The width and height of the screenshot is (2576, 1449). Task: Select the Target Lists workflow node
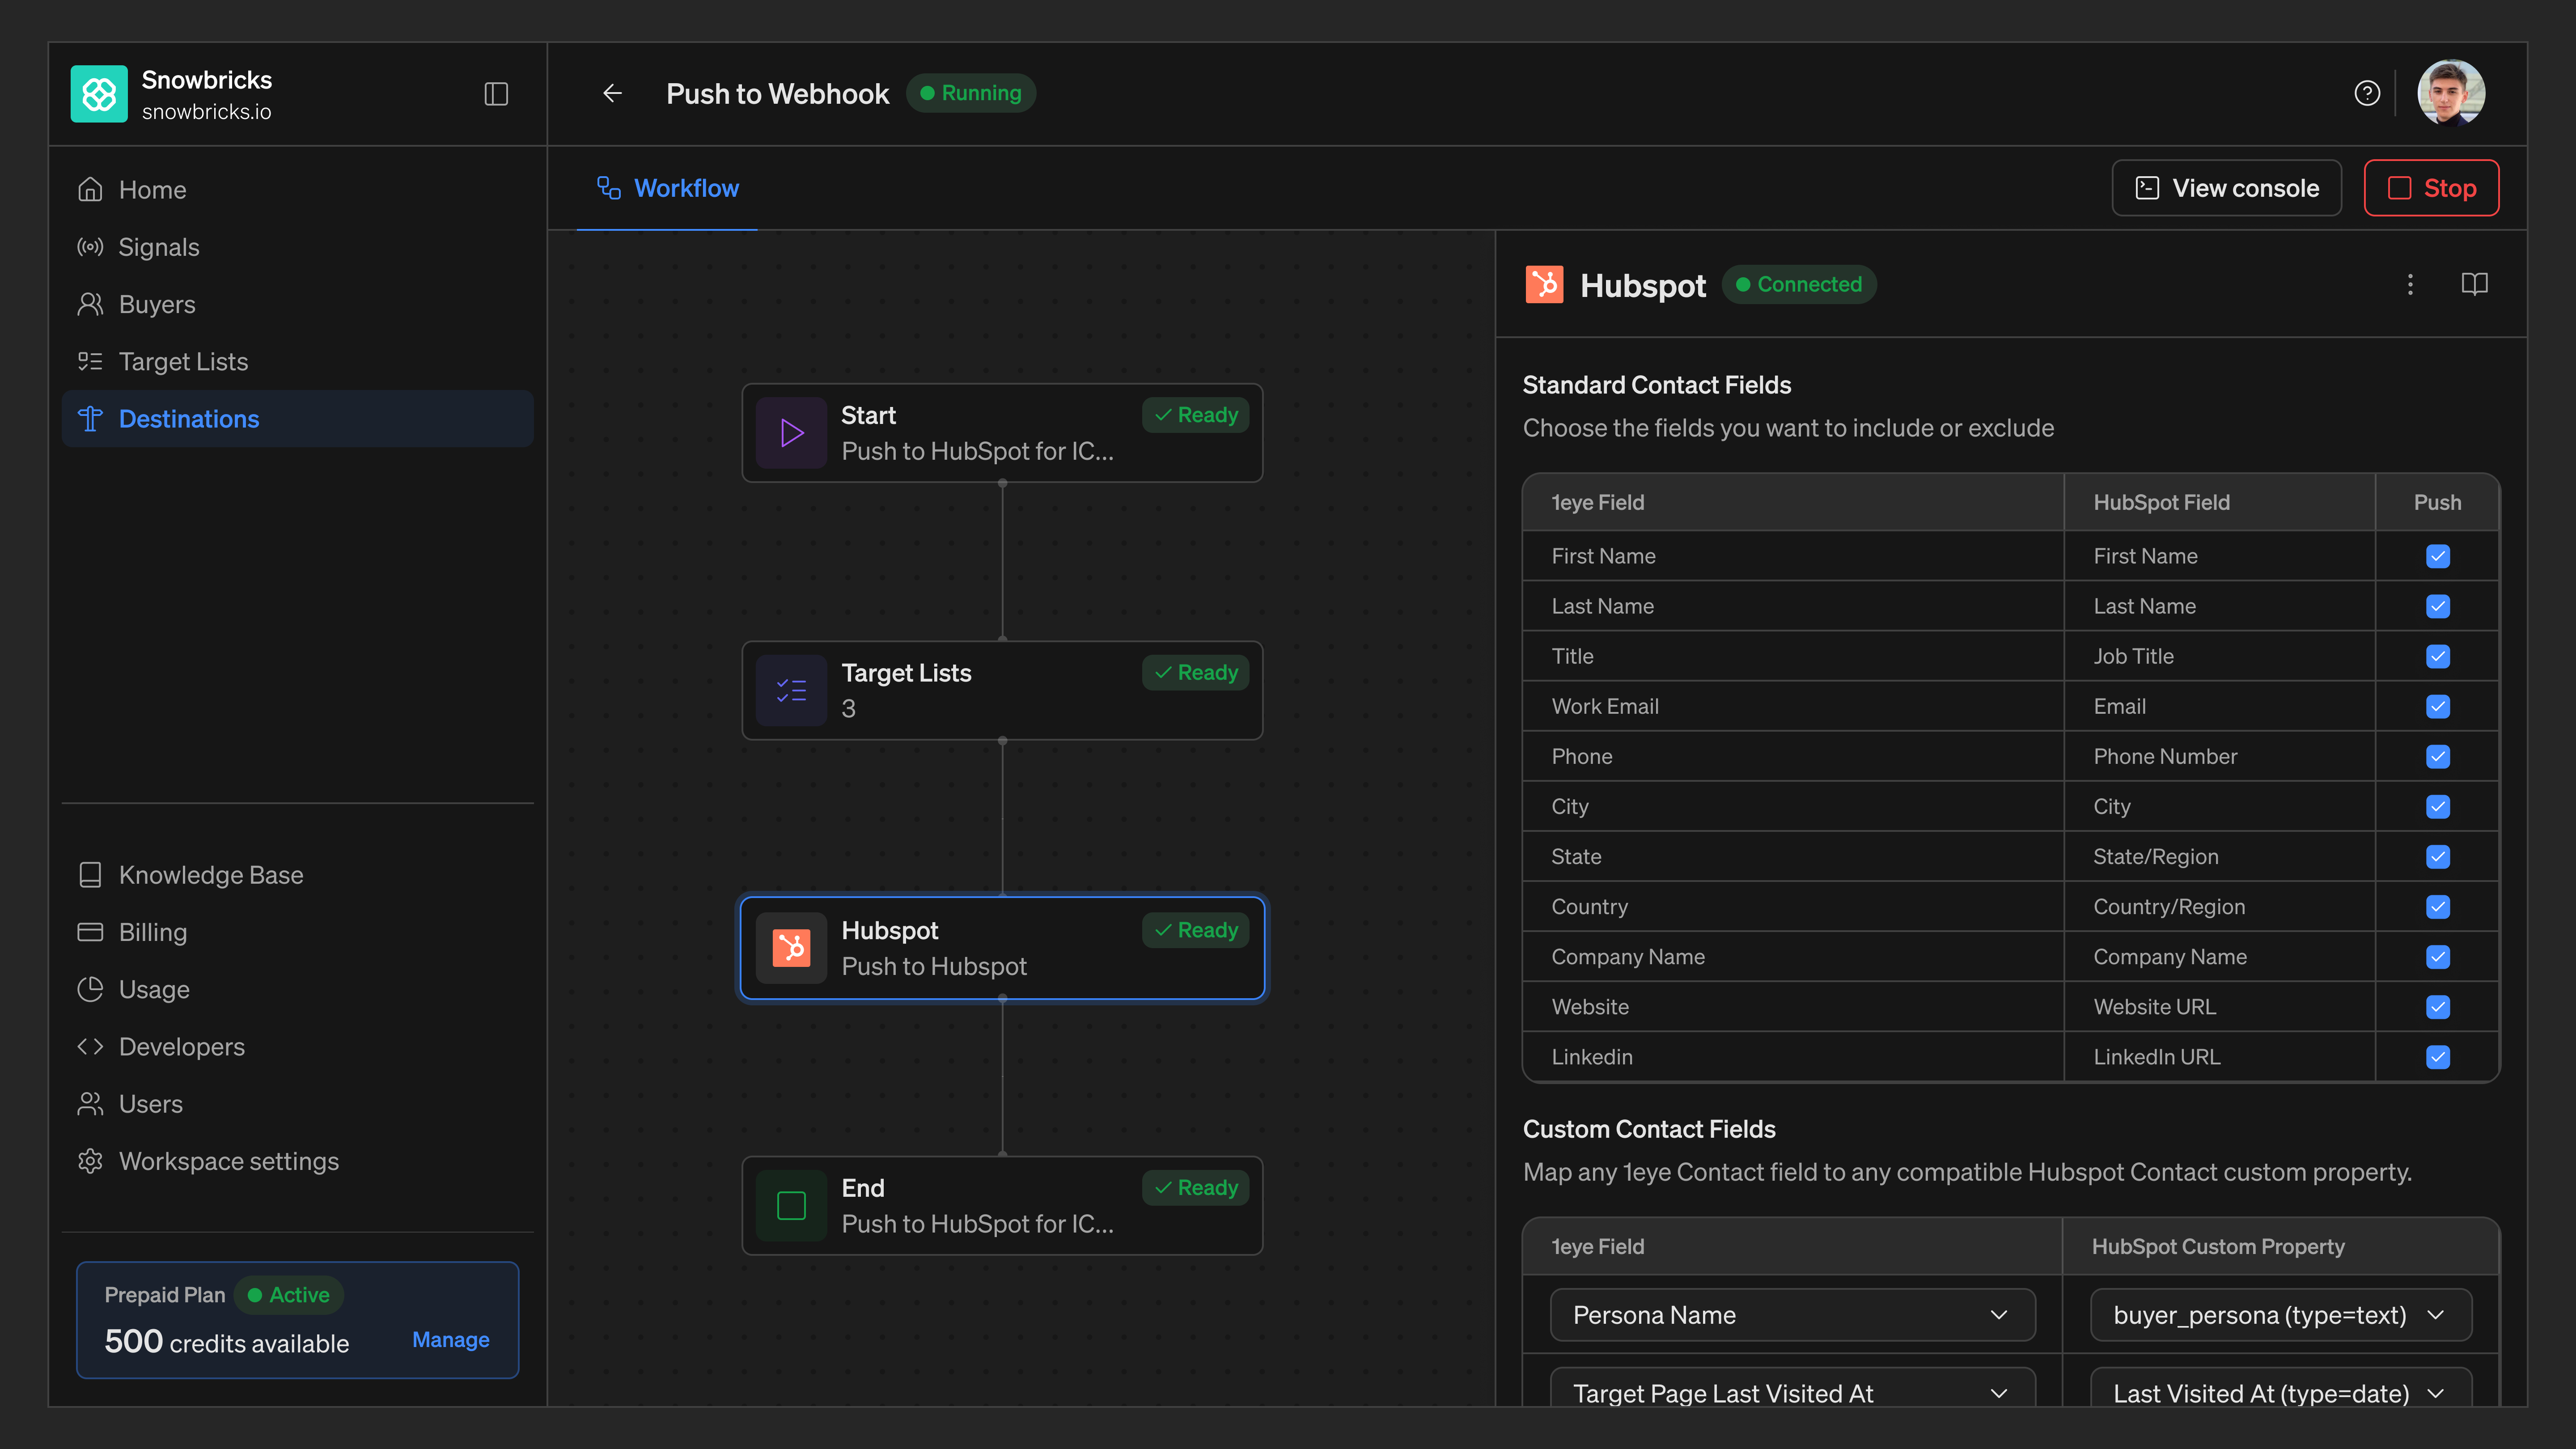pos(1002,691)
